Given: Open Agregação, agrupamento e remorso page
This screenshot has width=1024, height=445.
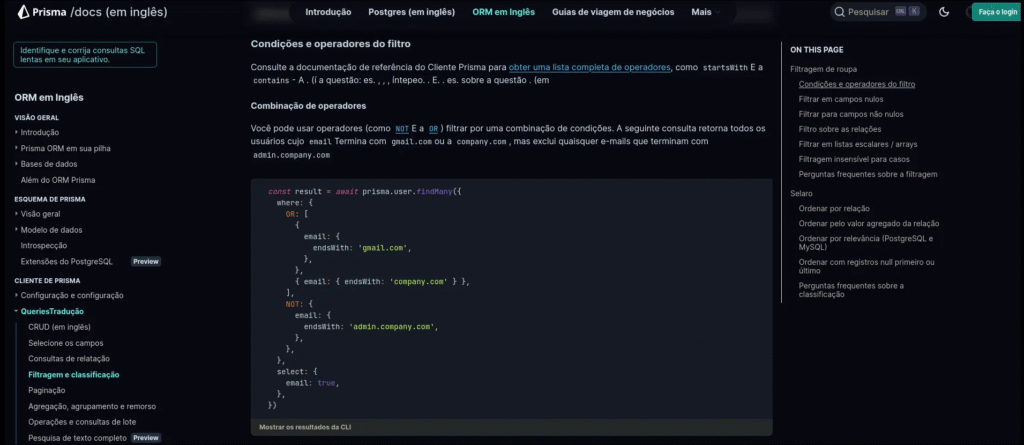Looking at the screenshot, I should pyautogui.click(x=92, y=406).
